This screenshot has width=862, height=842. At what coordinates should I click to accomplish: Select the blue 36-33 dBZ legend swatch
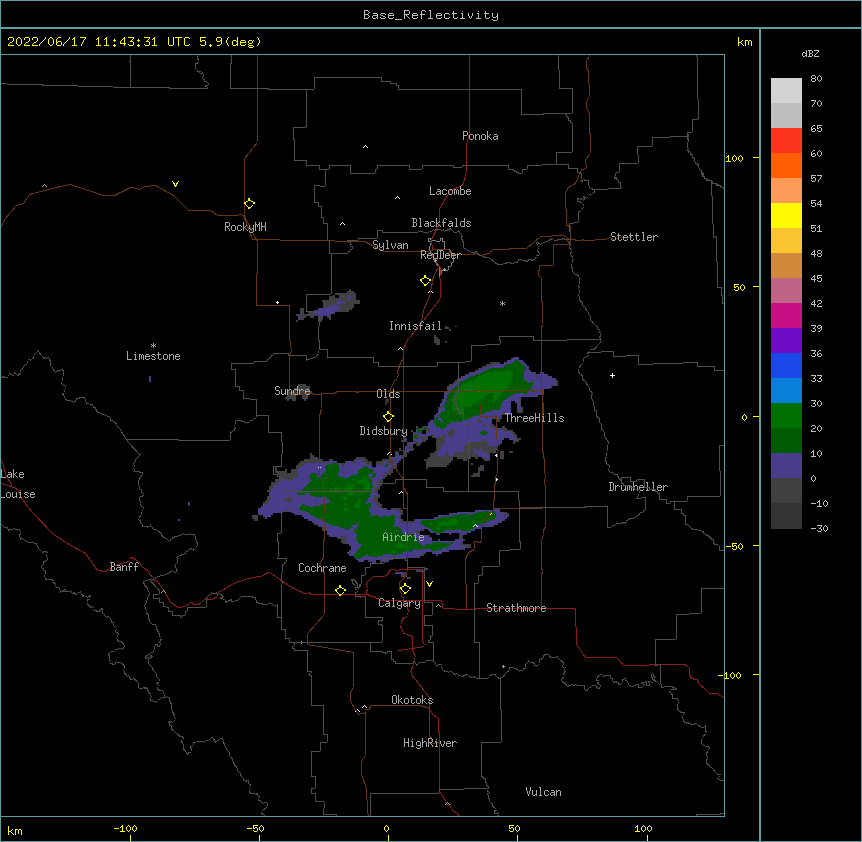[786, 365]
